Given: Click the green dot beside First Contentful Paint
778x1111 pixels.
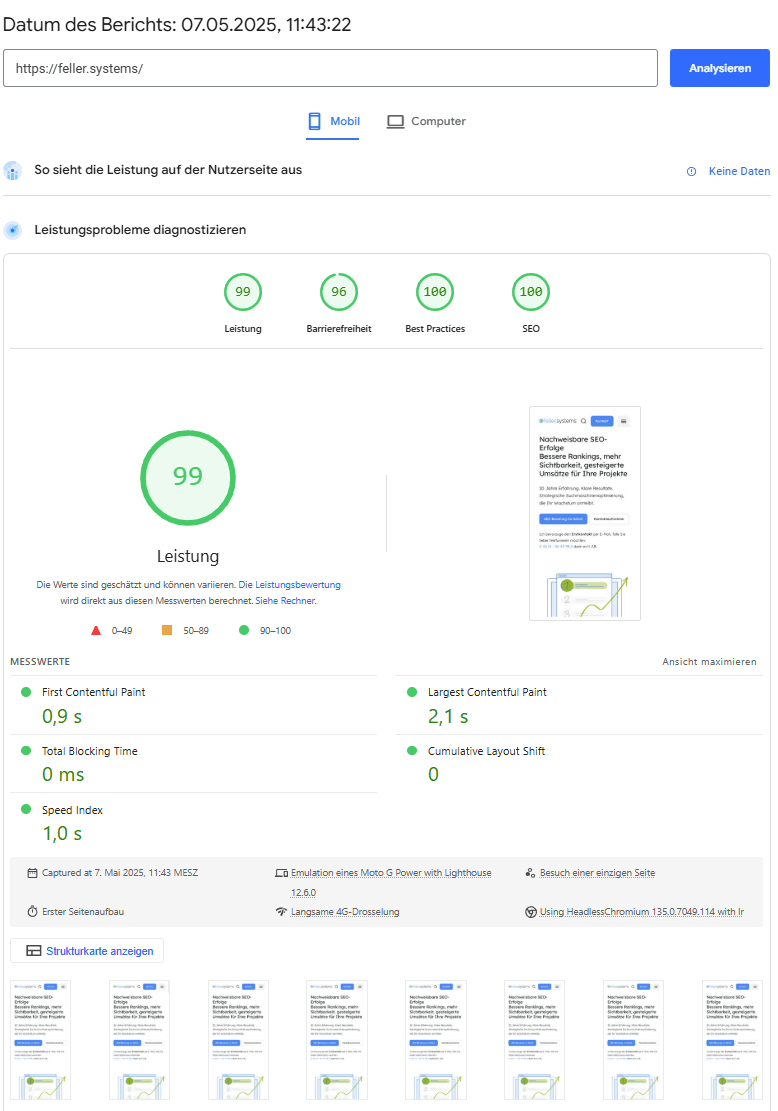Looking at the screenshot, I should (26, 692).
